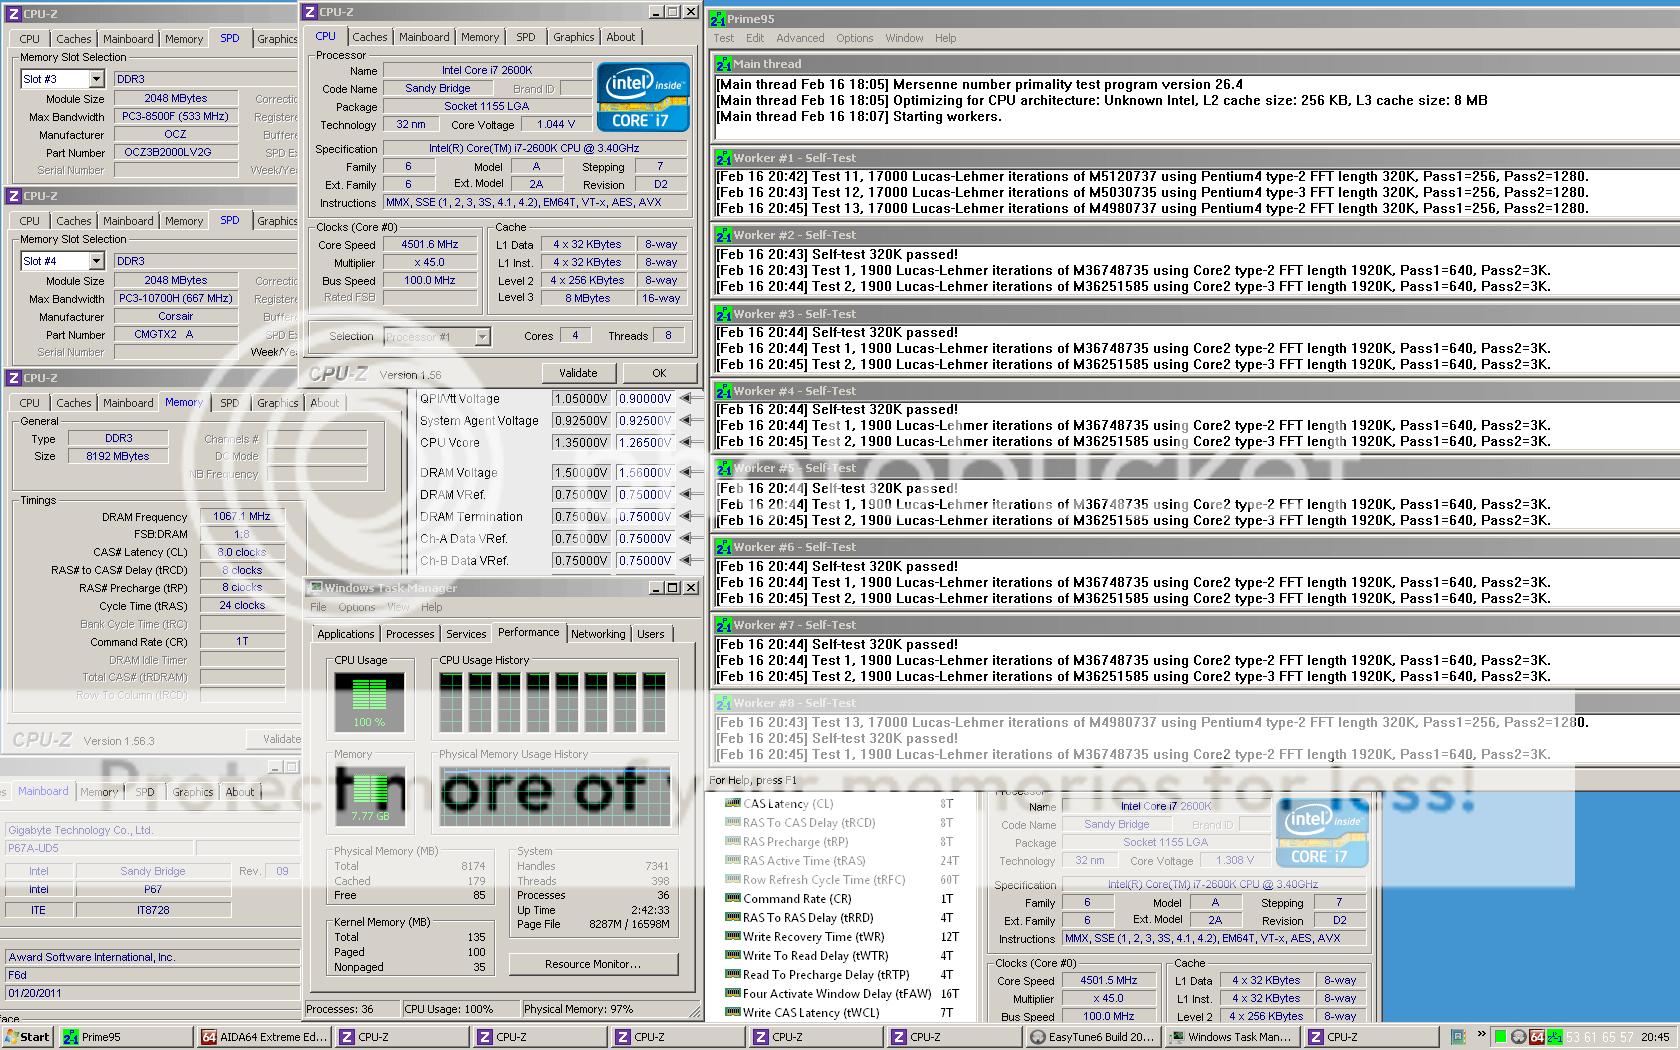Open the Networking tab in Task Manager

pos(598,634)
